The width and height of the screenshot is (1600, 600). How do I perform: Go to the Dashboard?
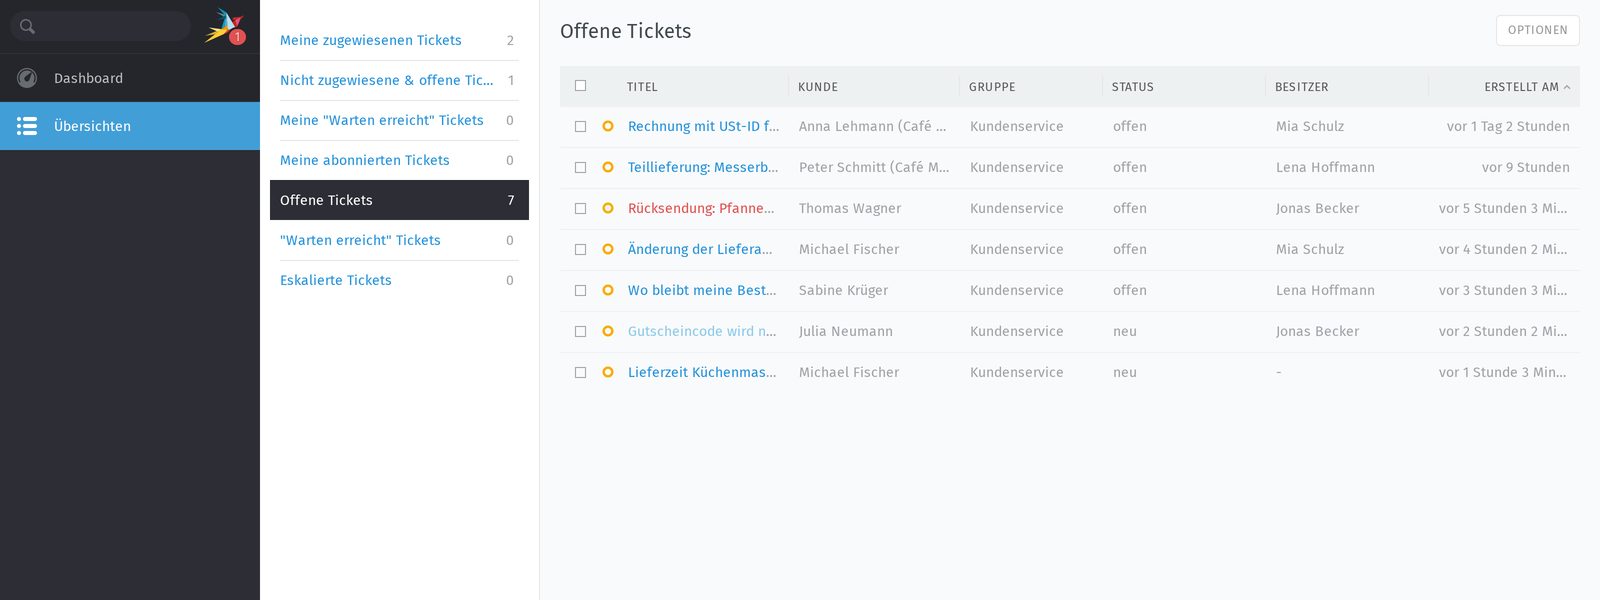(130, 78)
